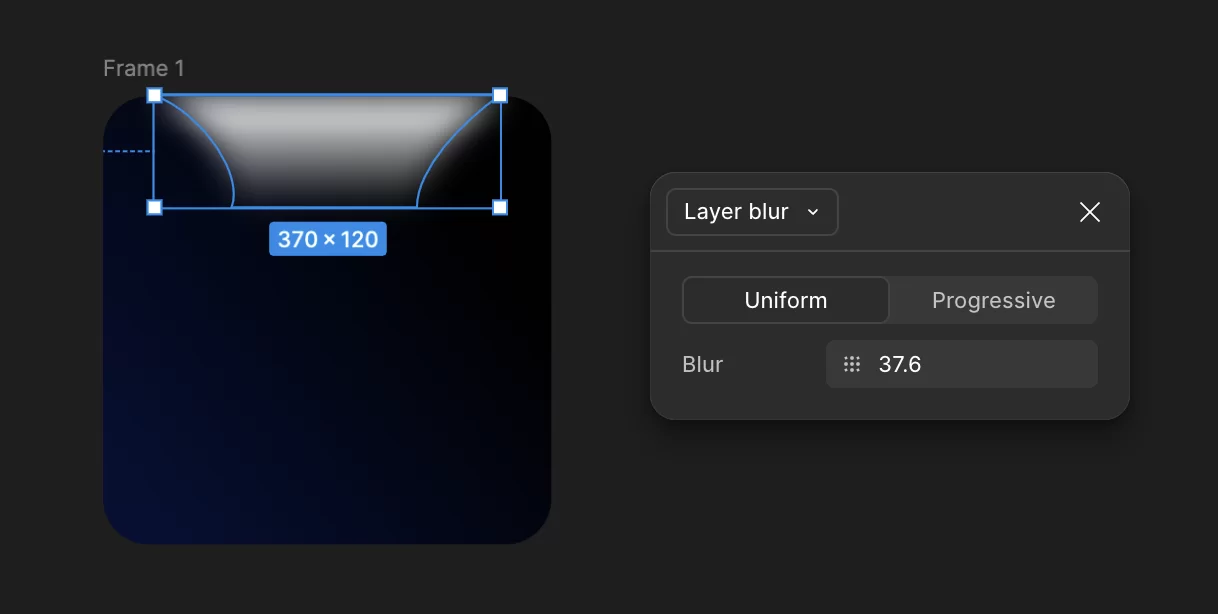Viewport: 1218px width, 614px height.
Task: Click the bottom edge of the selection box
Action: tap(327, 208)
